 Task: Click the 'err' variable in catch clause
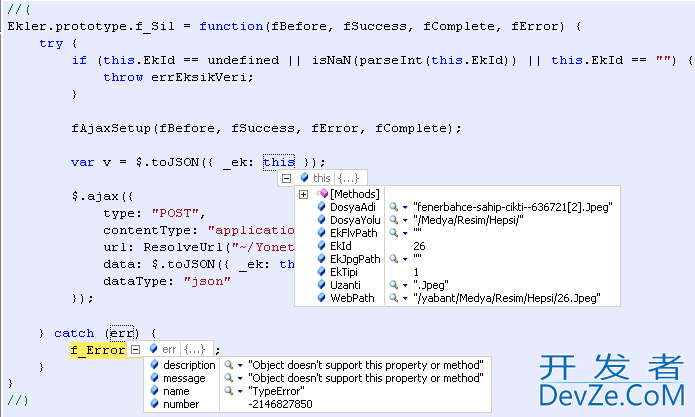[x=122, y=333]
